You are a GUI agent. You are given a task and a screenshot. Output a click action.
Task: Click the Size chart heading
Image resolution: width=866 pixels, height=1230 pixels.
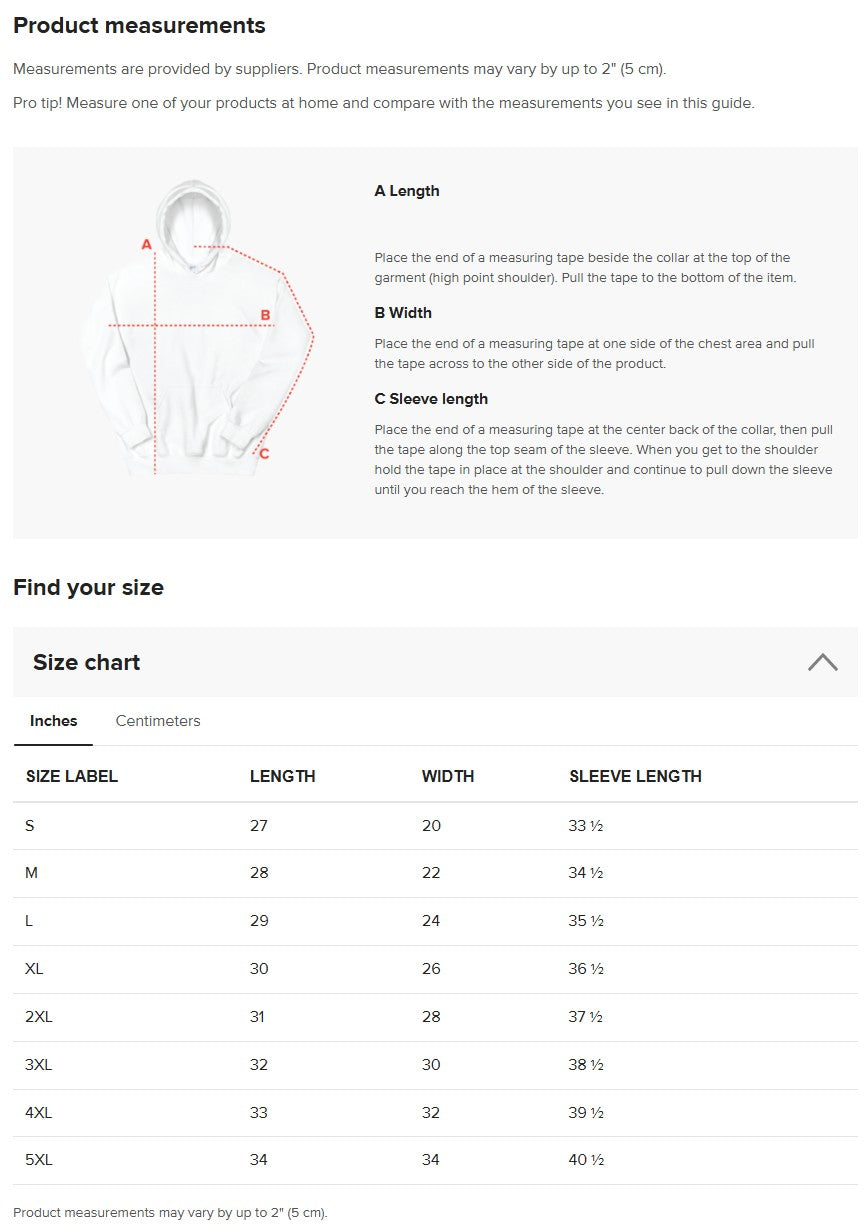(x=87, y=662)
